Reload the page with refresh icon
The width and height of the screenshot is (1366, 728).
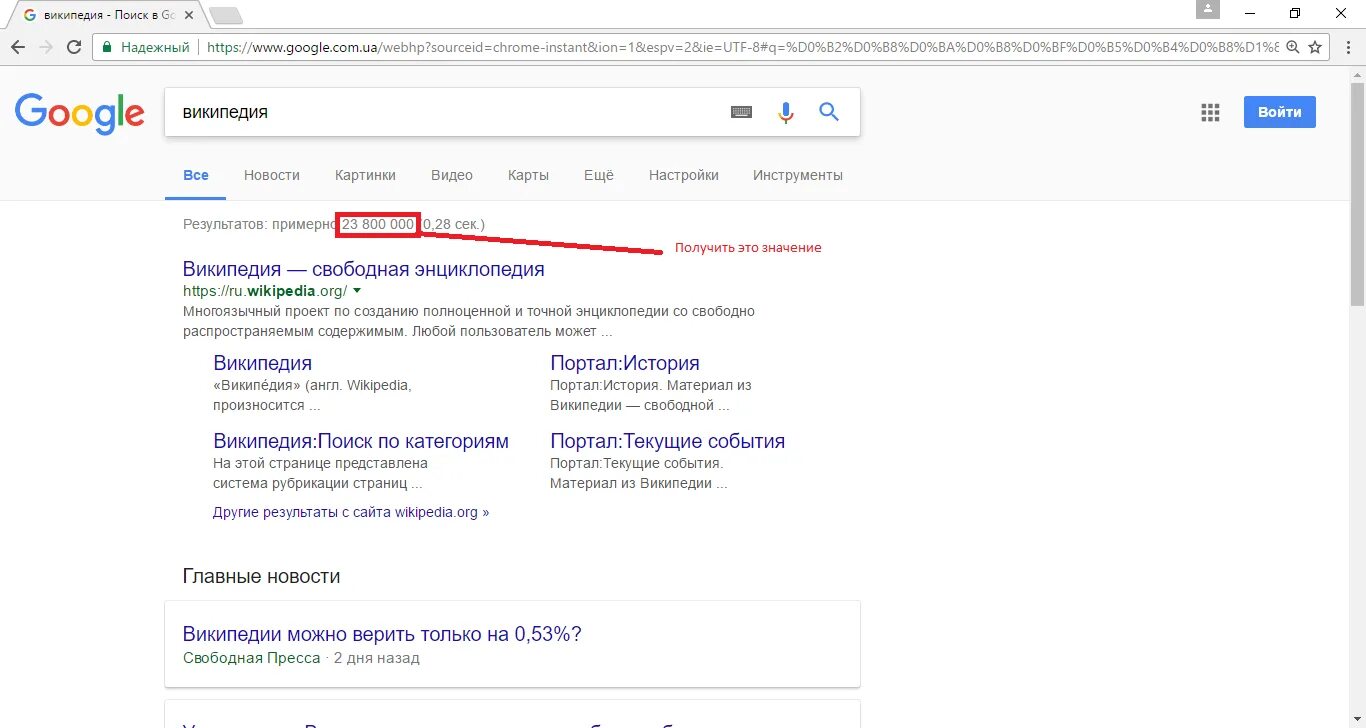click(74, 47)
